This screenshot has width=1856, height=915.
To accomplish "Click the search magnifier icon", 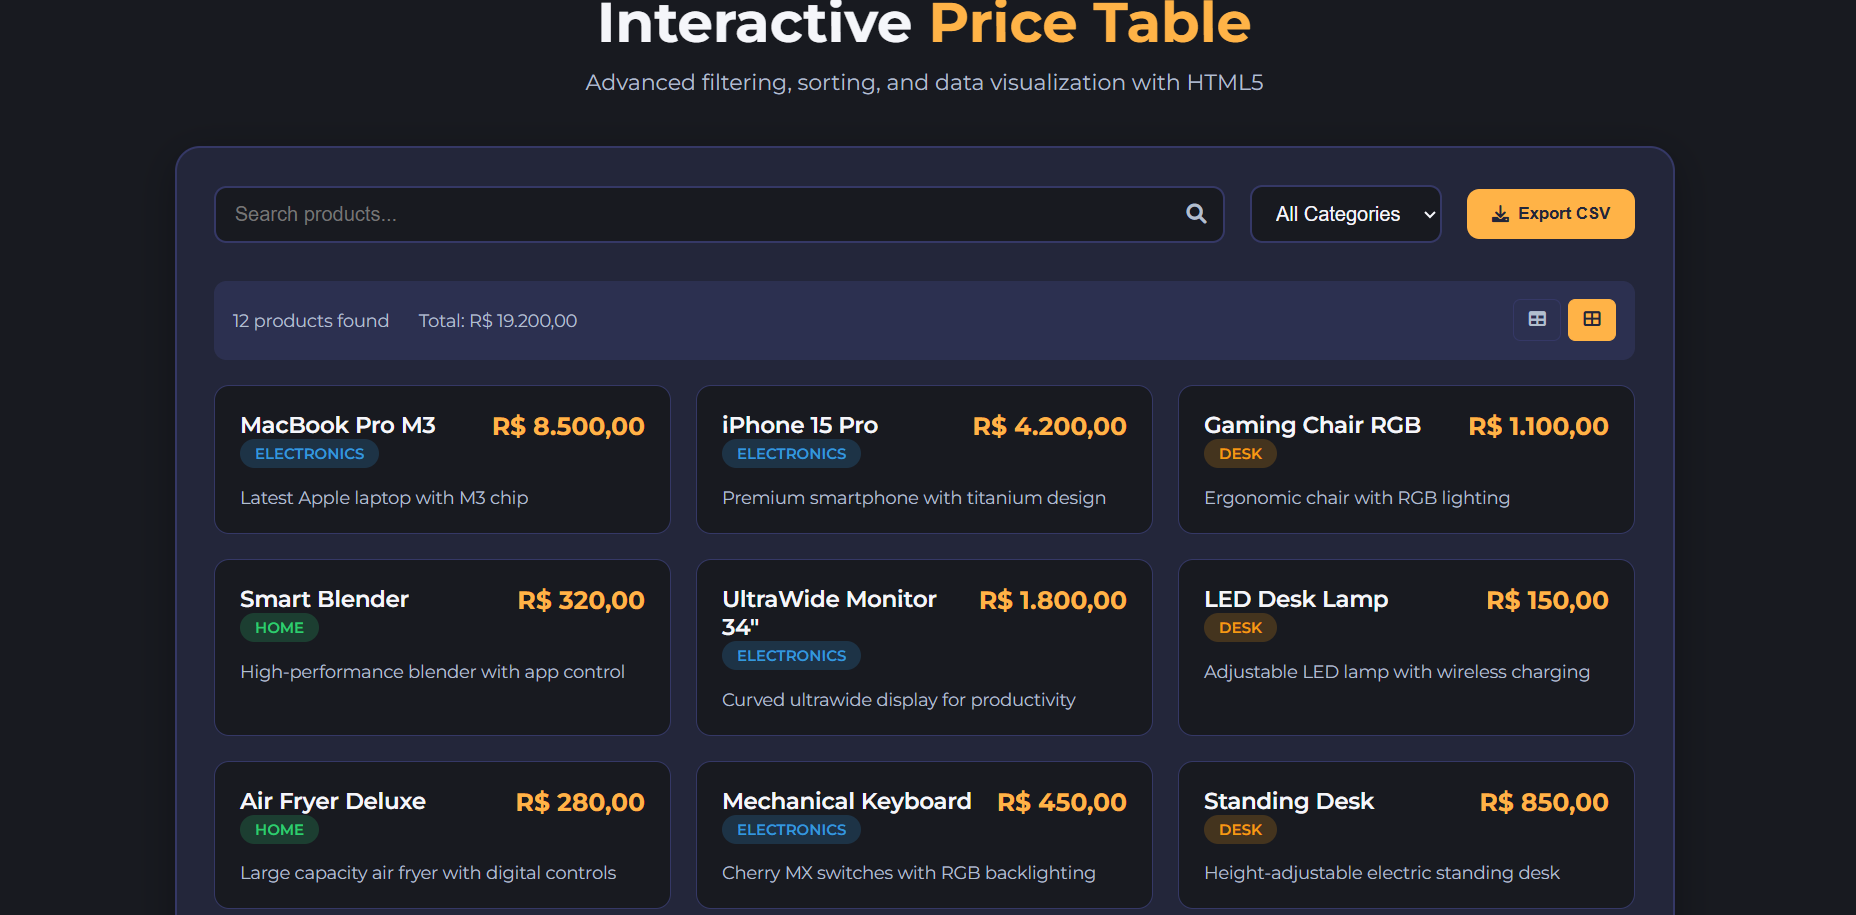I will coord(1196,214).
